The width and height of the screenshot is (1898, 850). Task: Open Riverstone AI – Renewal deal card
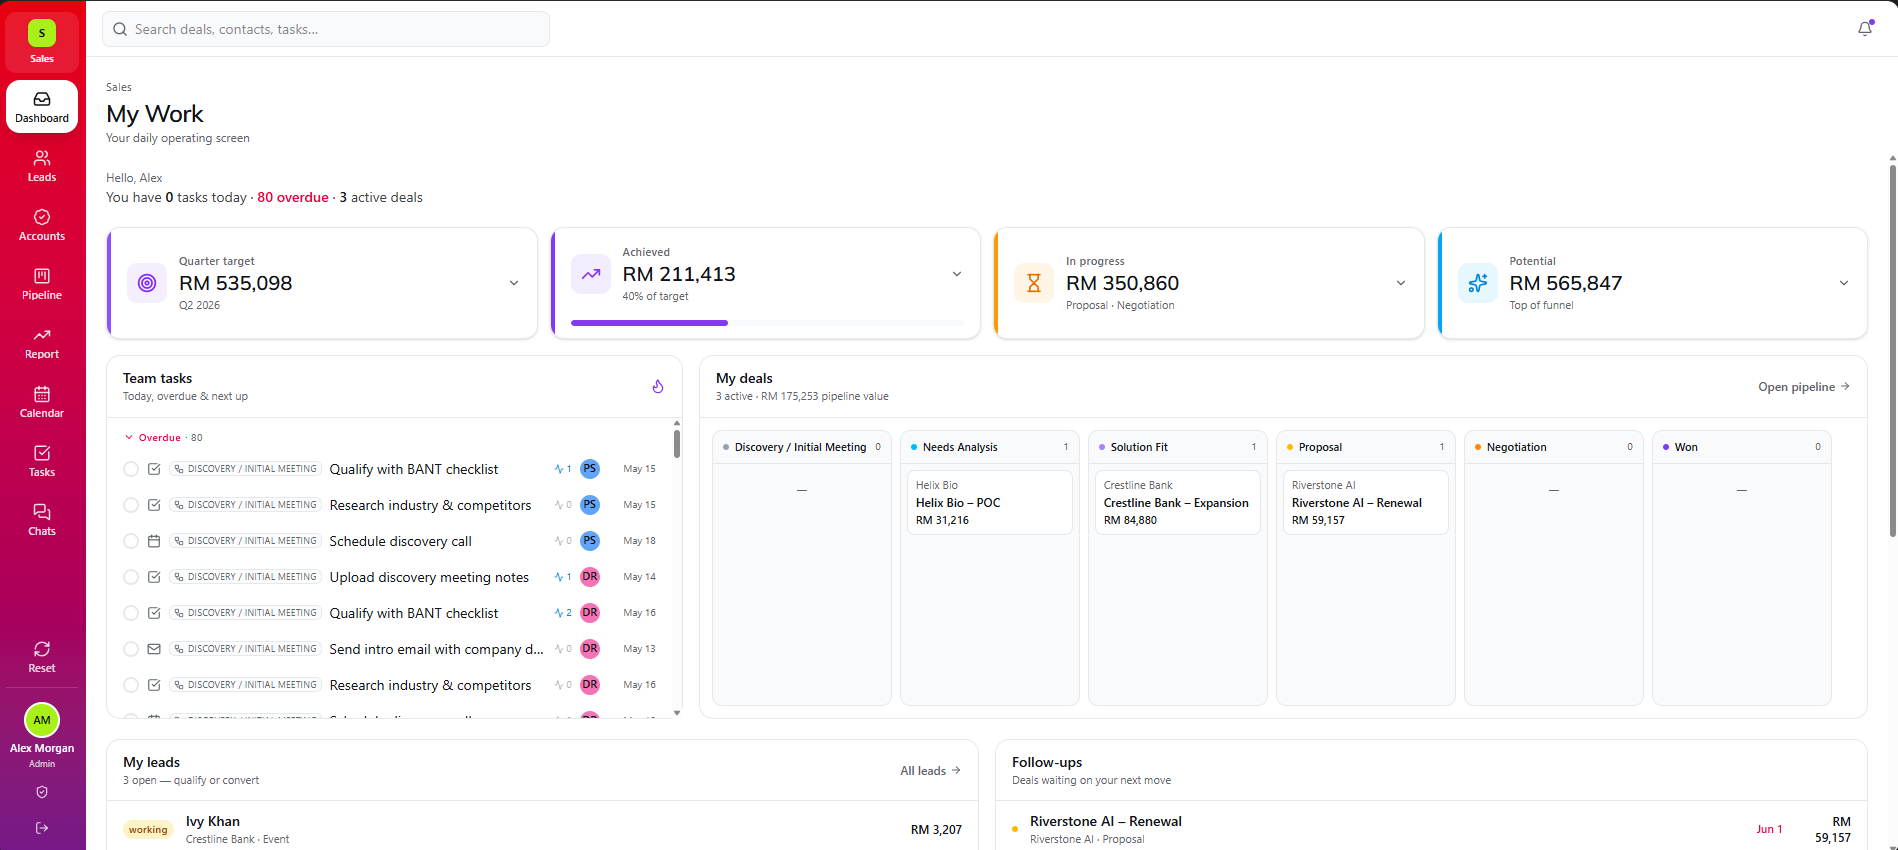coord(1366,502)
